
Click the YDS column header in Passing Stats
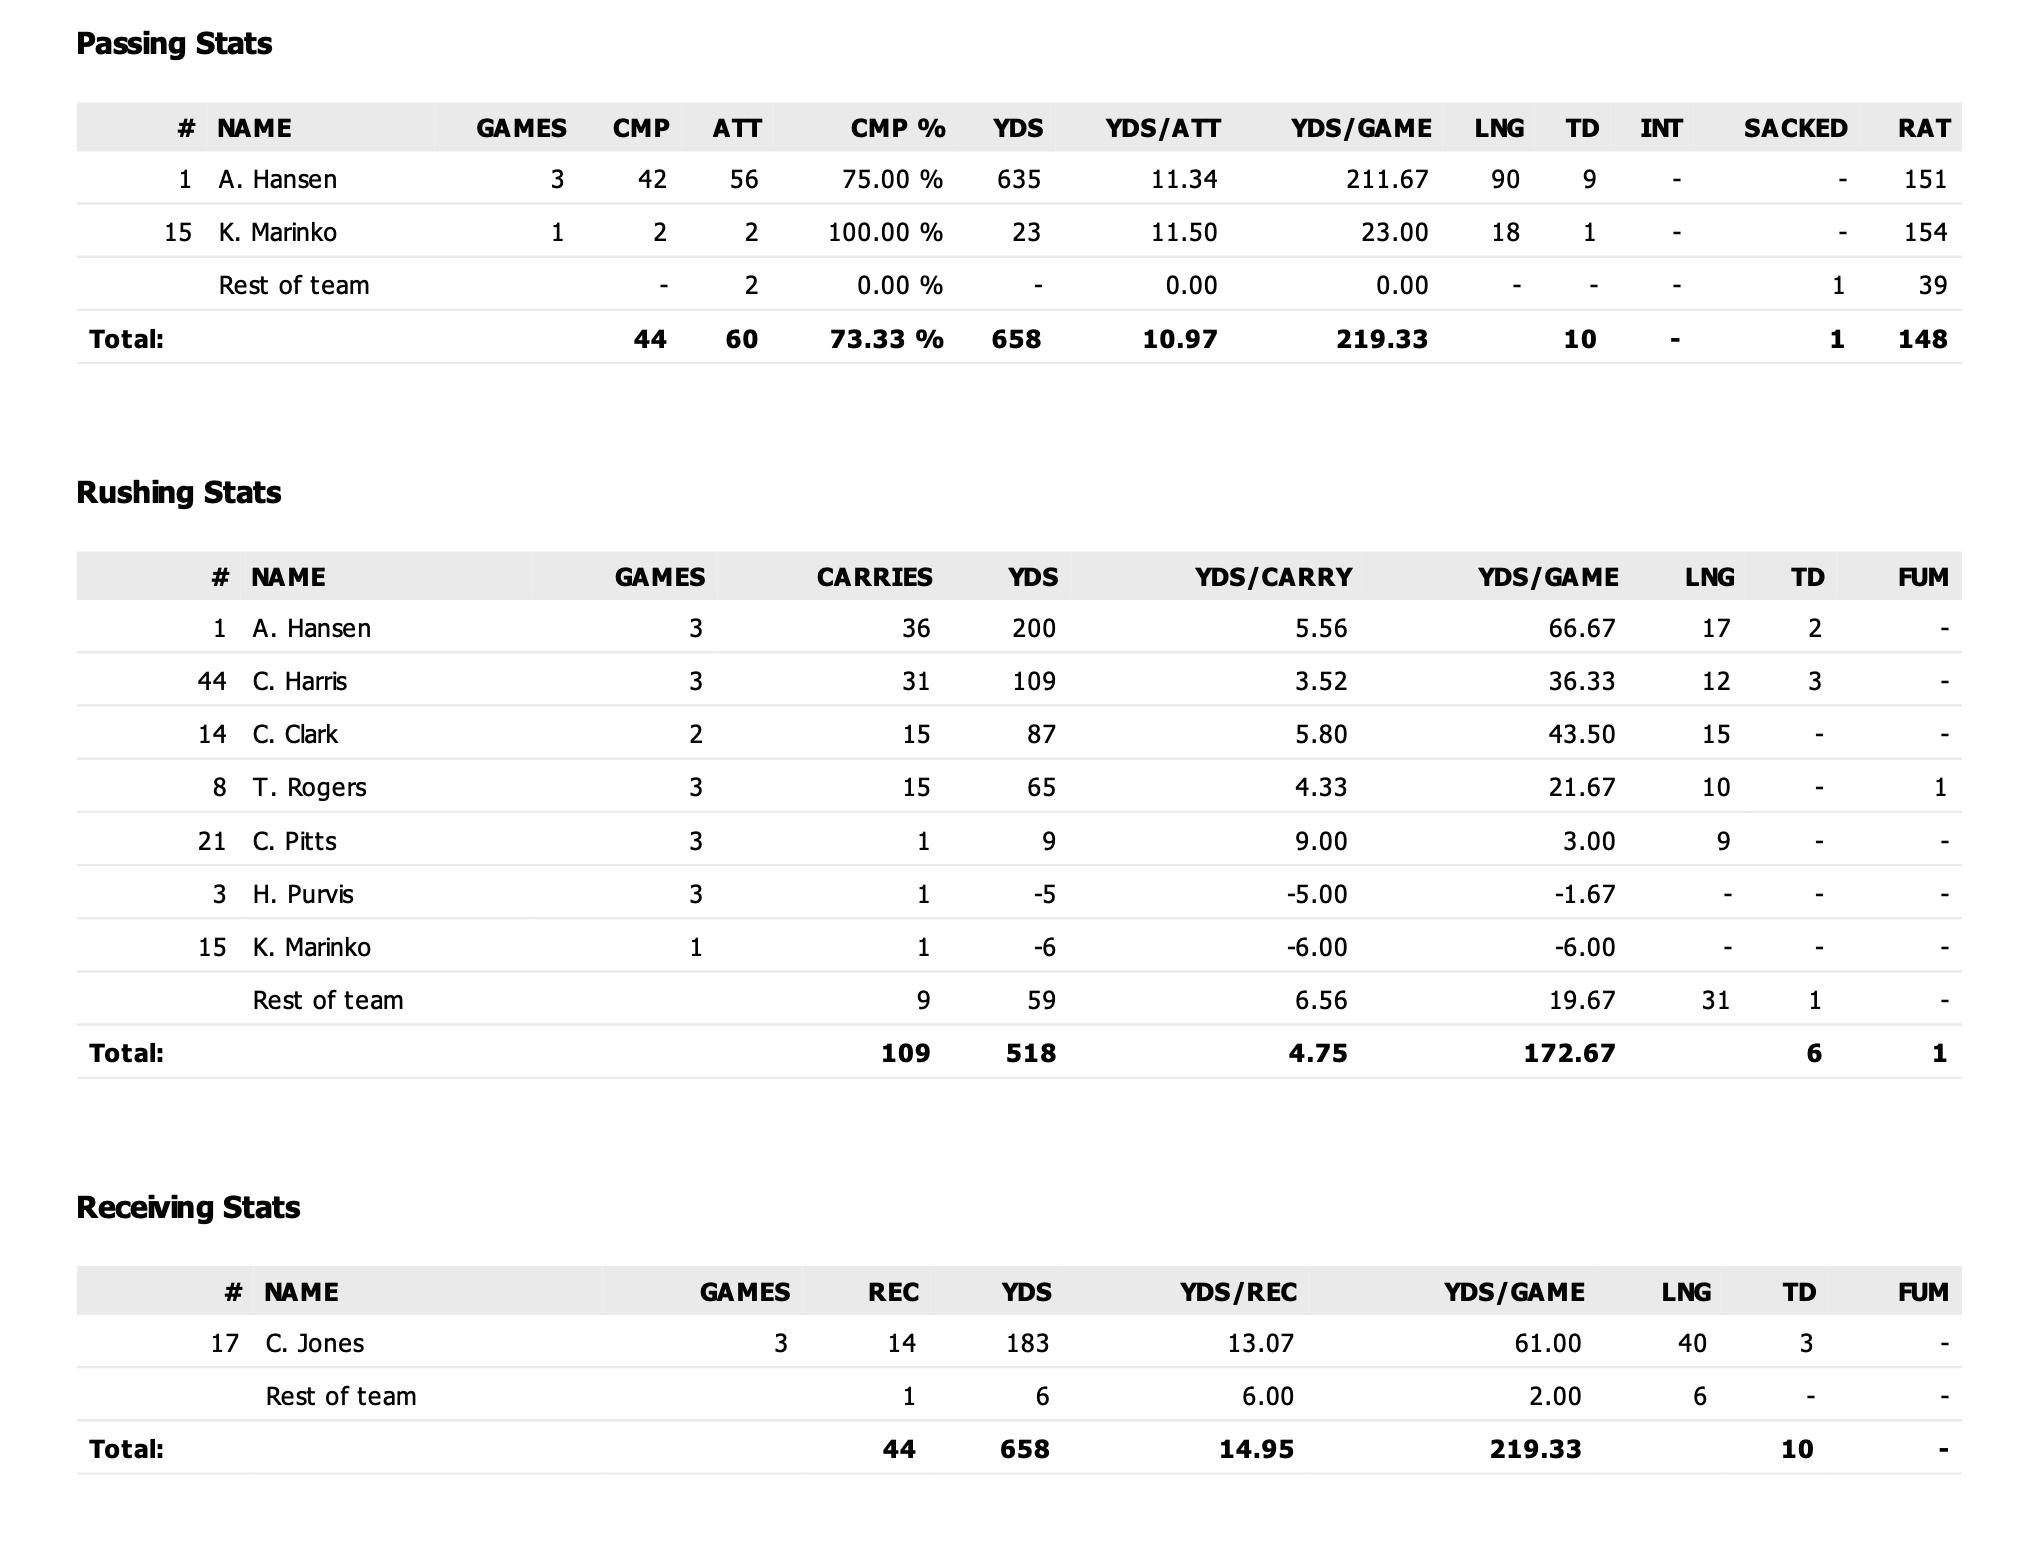pyautogui.click(x=1017, y=128)
